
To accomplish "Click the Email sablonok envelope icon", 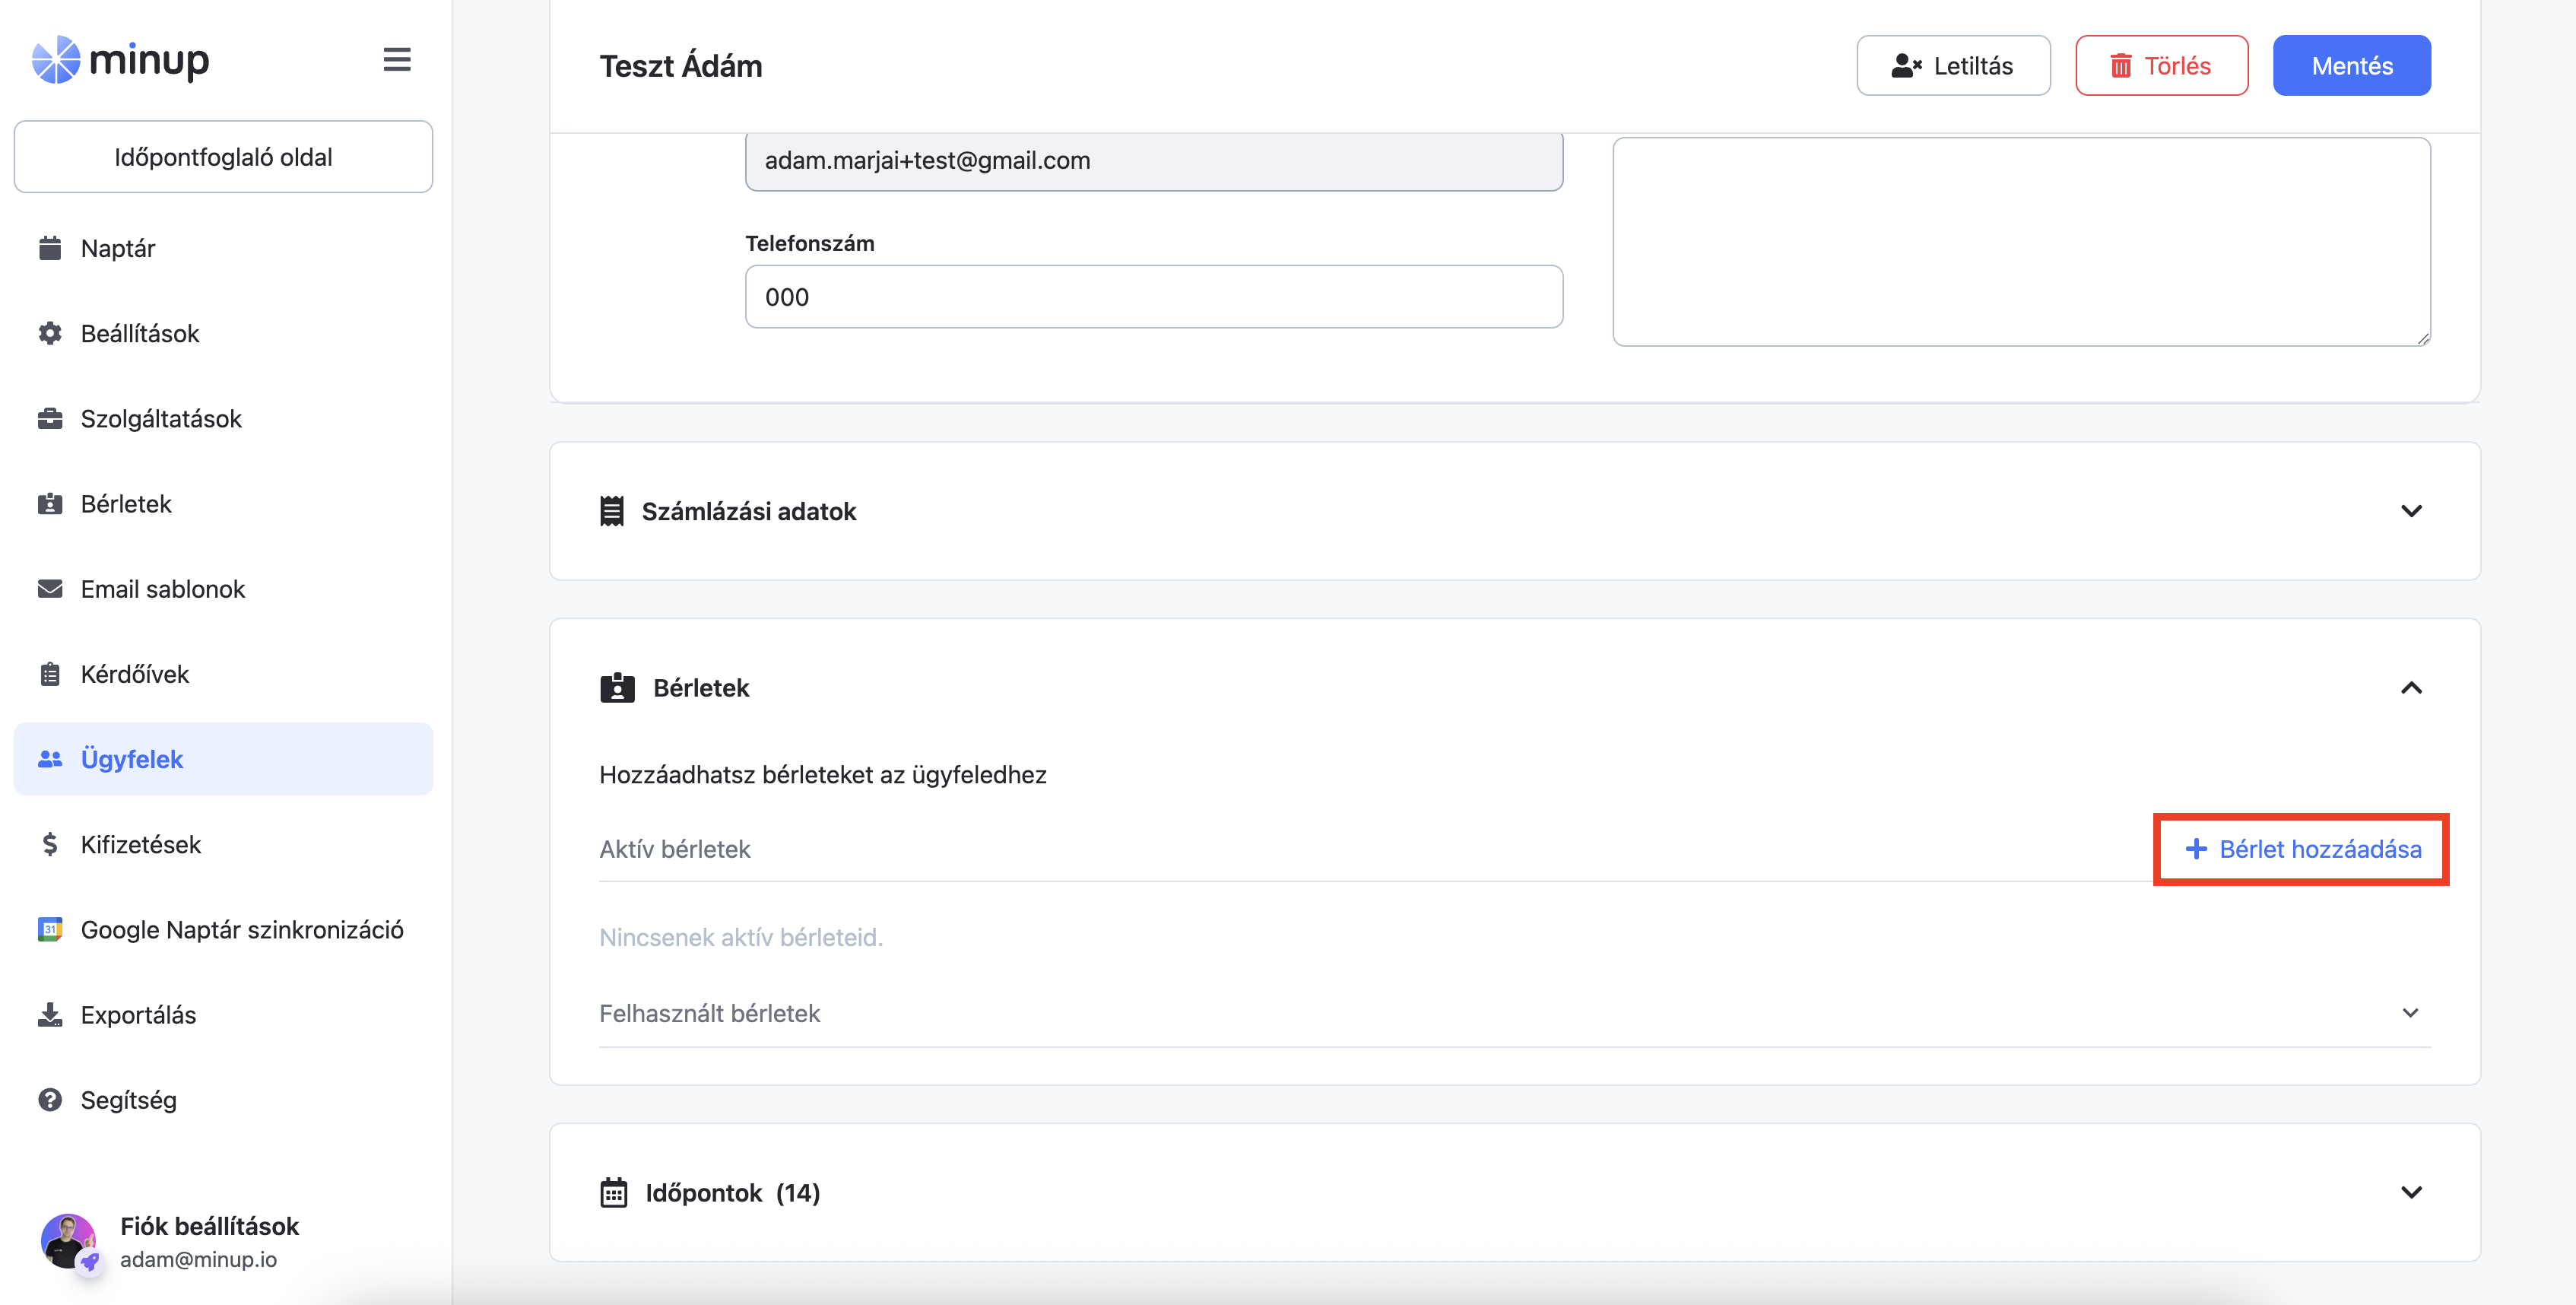I will click(x=50, y=589).
